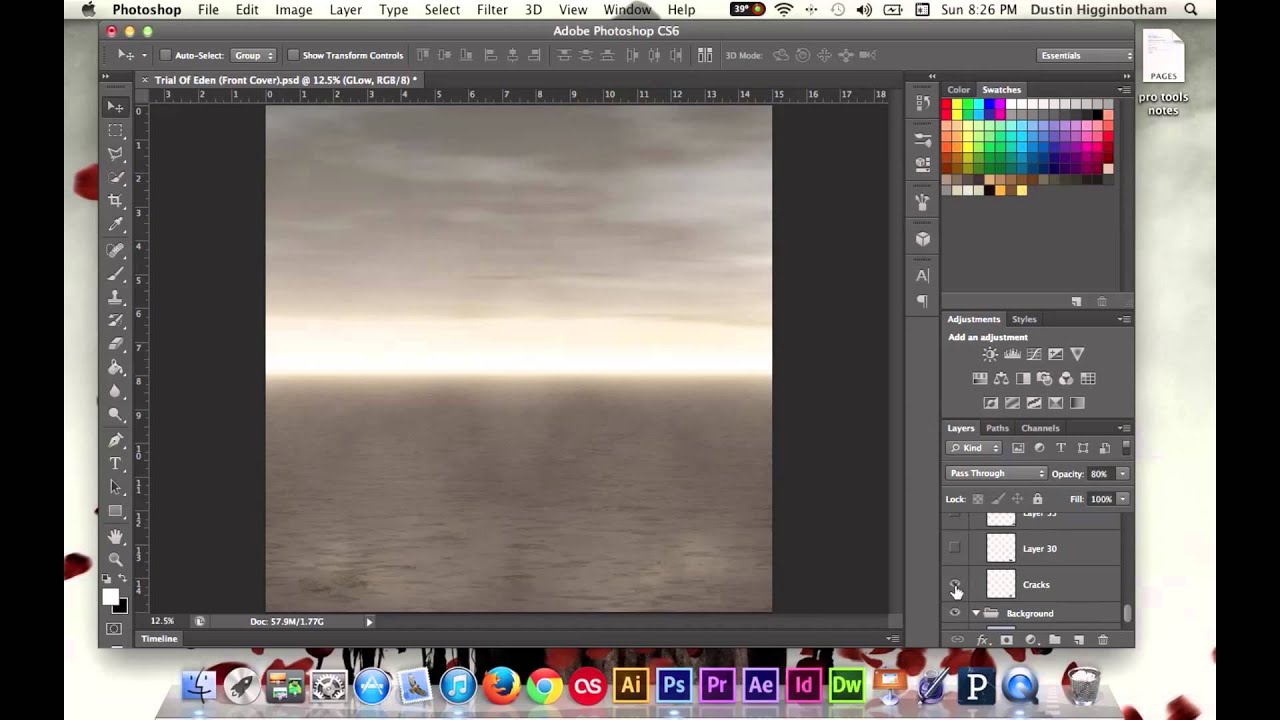Add a Color Balance adjustment
This screenshot has width=1280, height=720.
click(1002, 379)
